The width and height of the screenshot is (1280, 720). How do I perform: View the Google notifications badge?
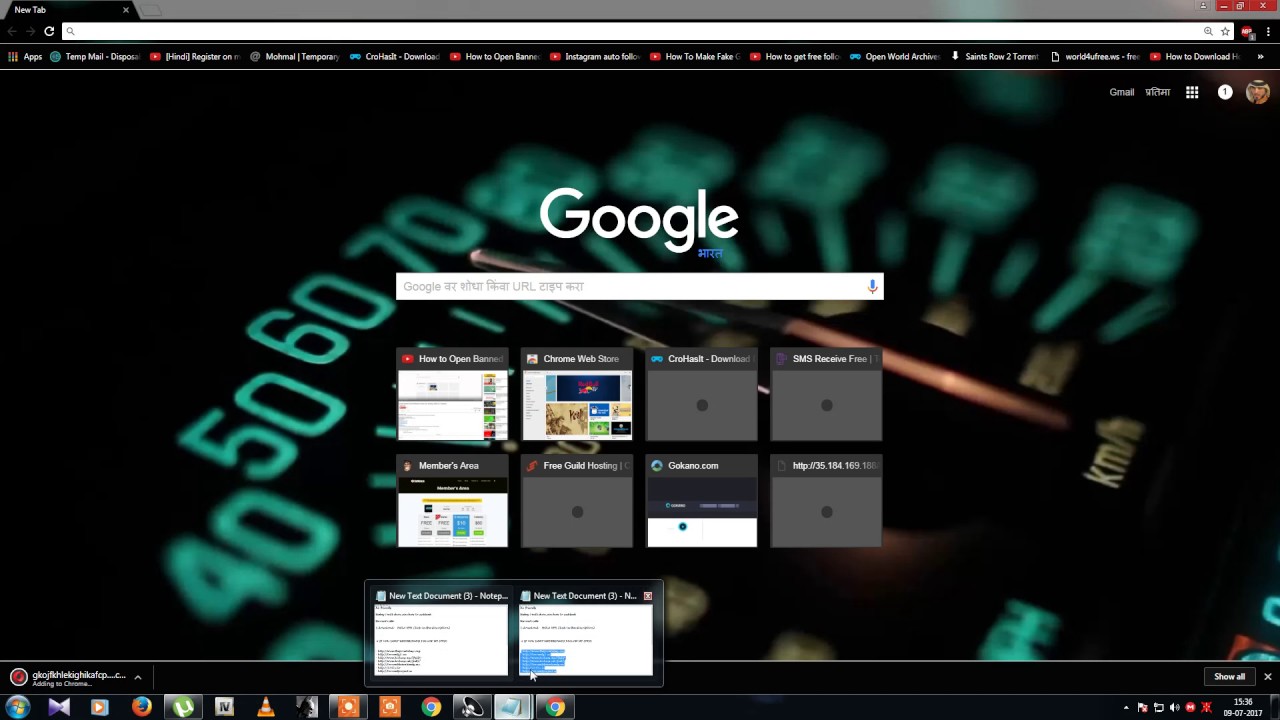click(1225, 92)
